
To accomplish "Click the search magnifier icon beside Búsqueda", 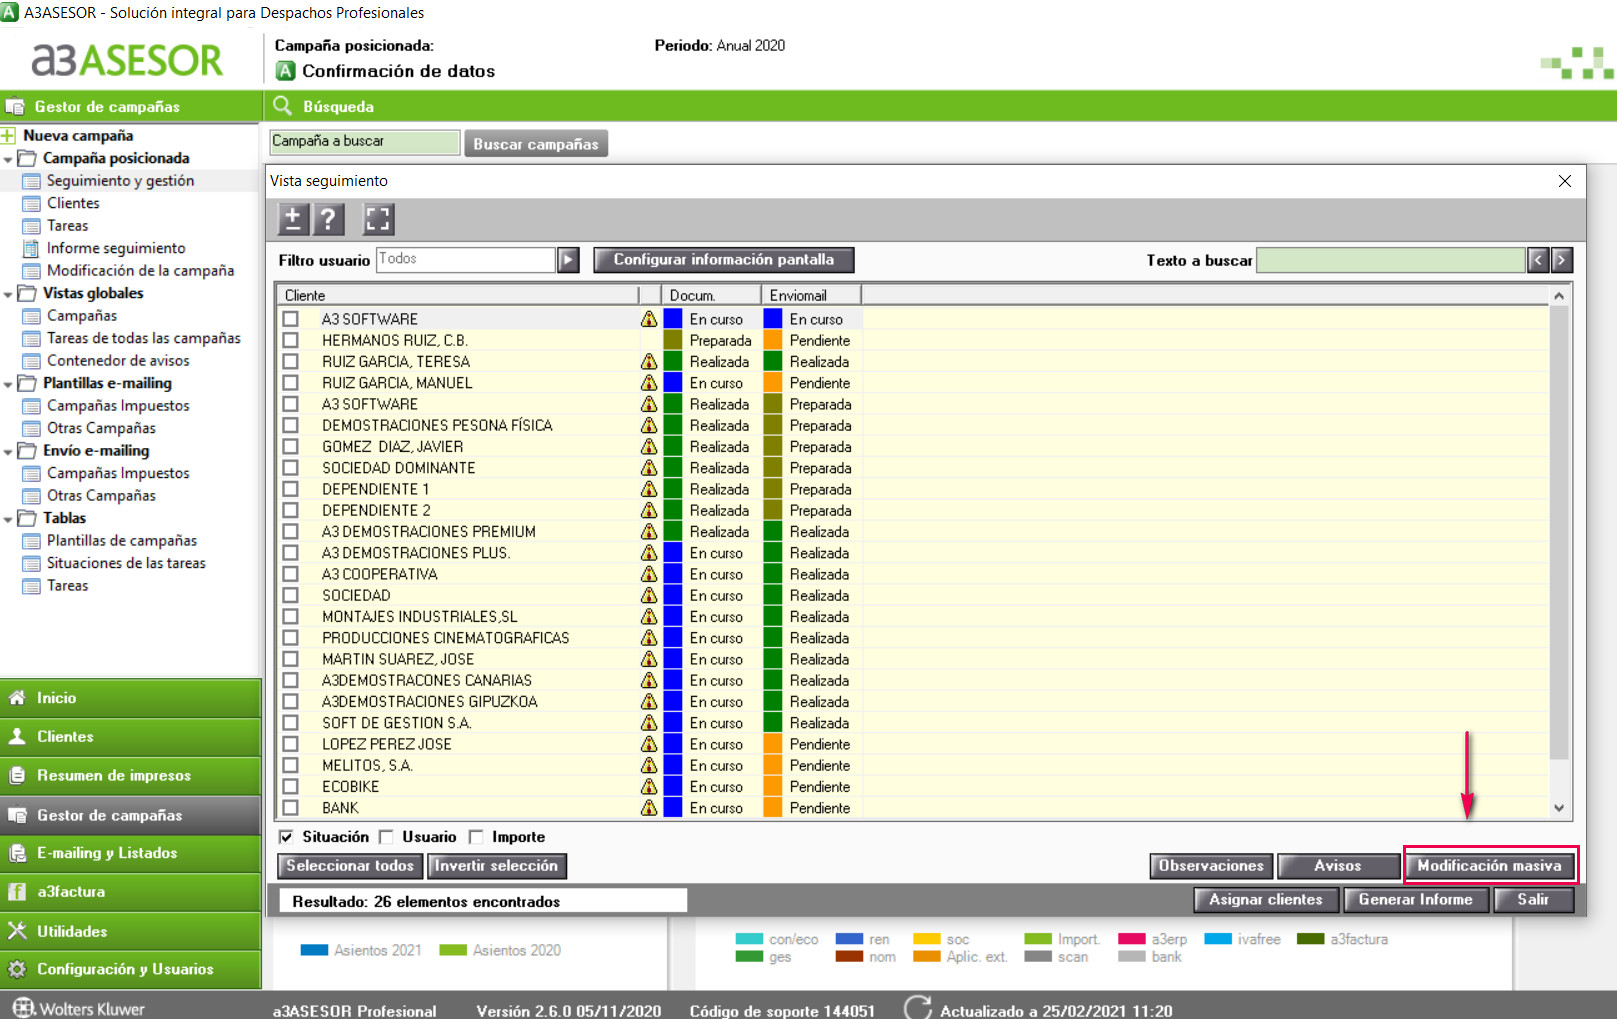I will (283, 106).
